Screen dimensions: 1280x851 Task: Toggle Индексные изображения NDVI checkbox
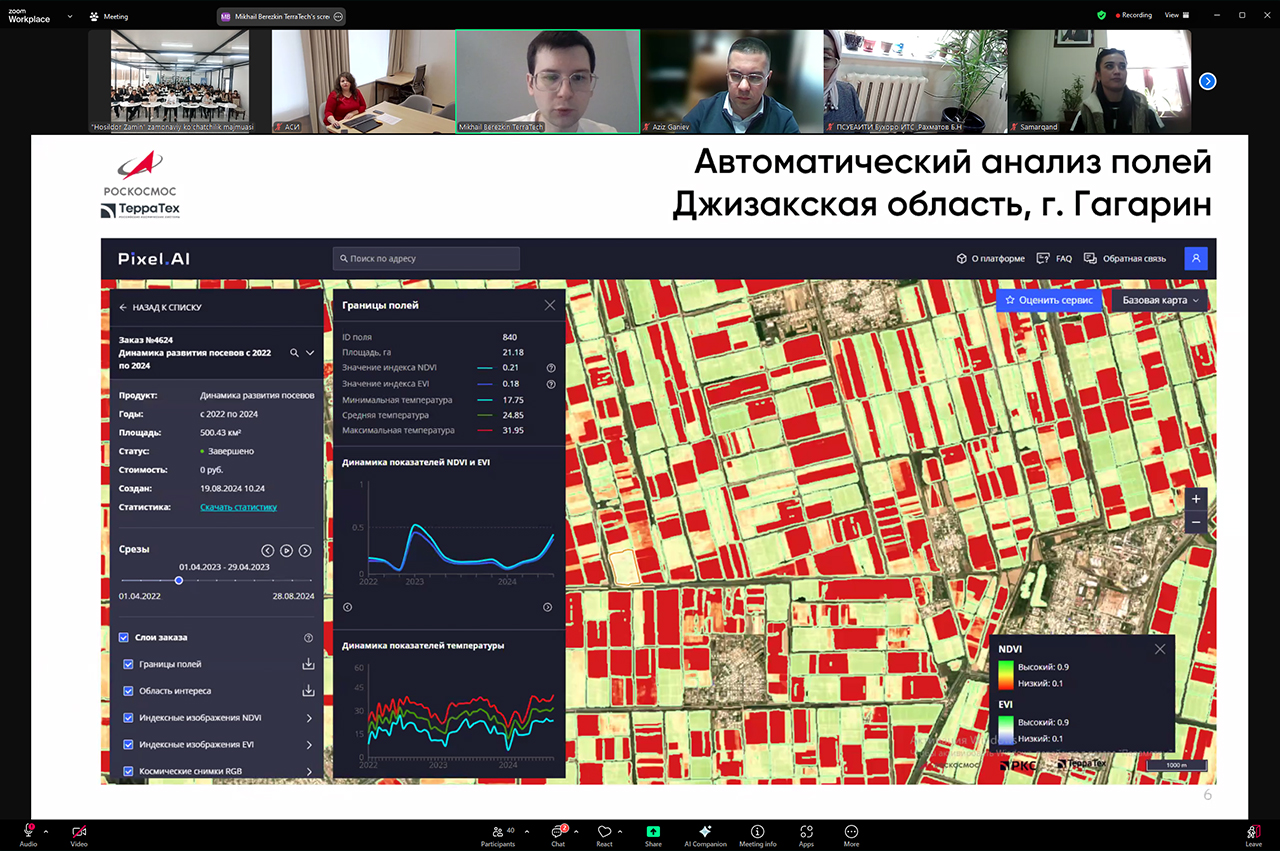[x=128, y=718]
